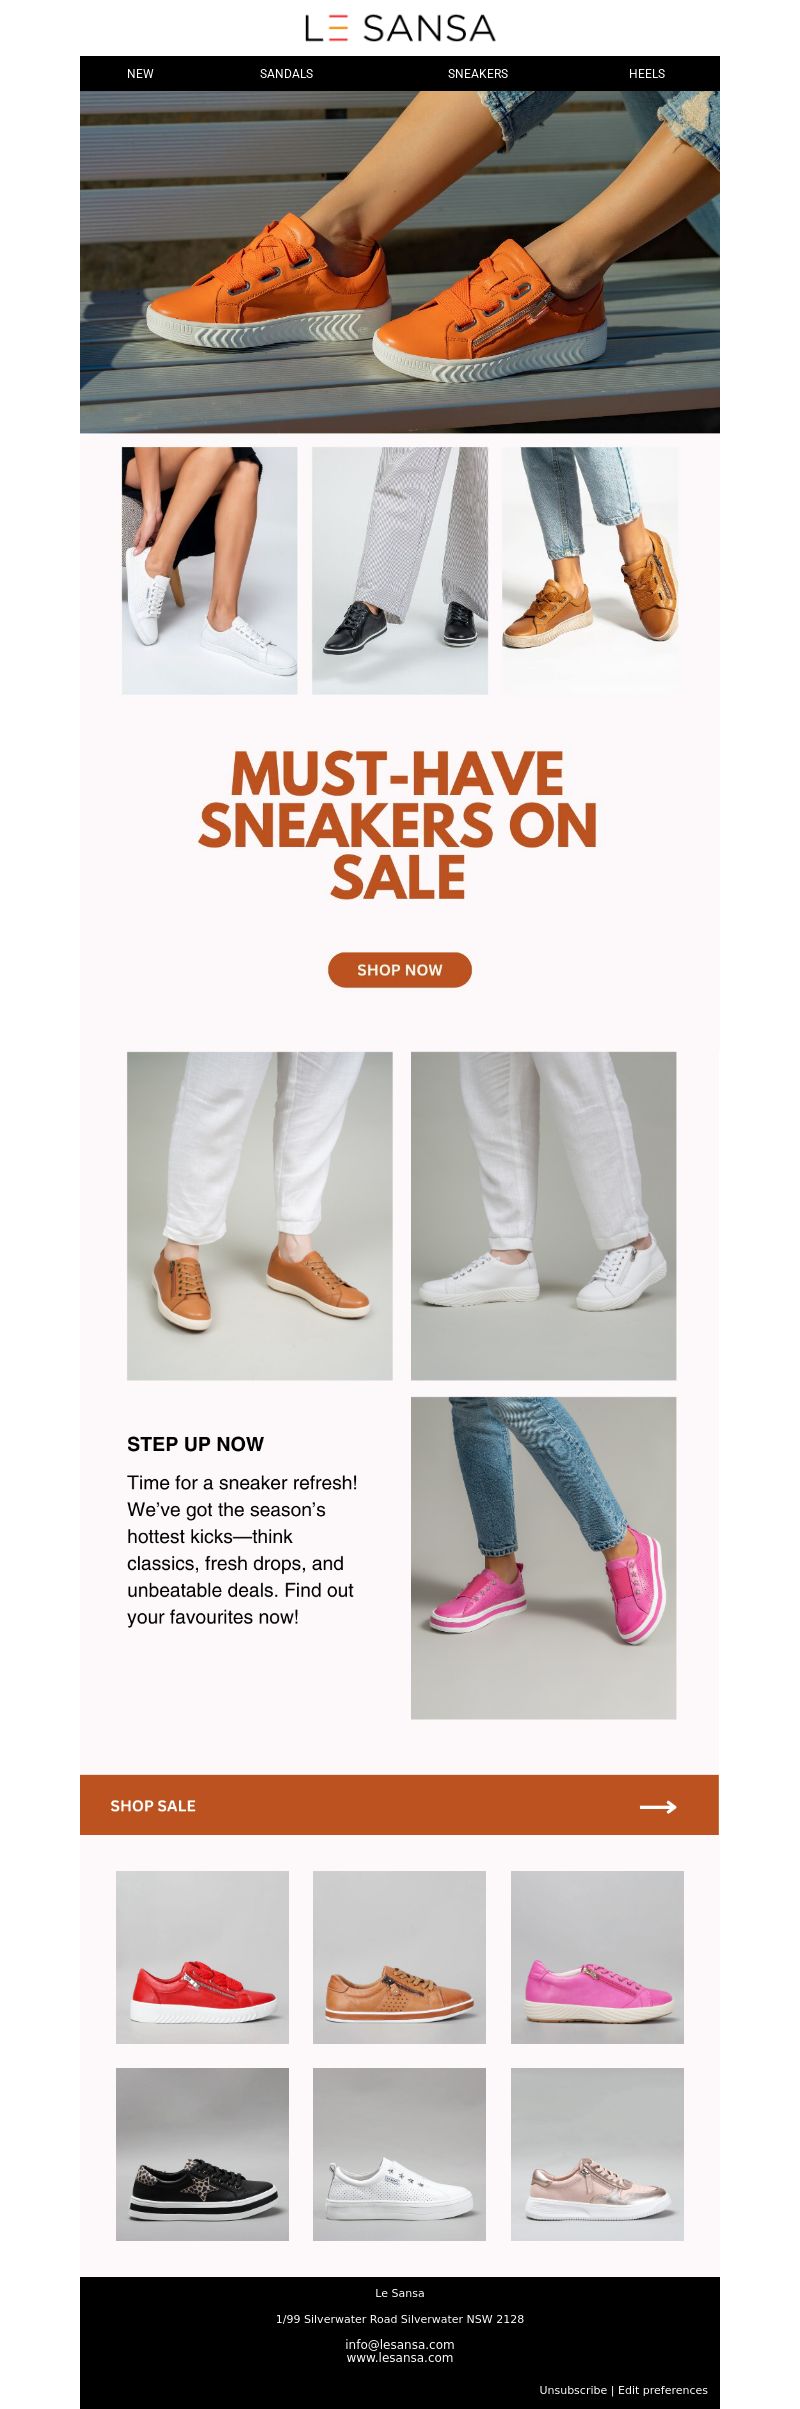Image resolution: width=800 pixels, height=2409 pixels.
Task: Click the white arrow in Shop Sale banner
Action: pyautogui.click(x=658, y=1806)
